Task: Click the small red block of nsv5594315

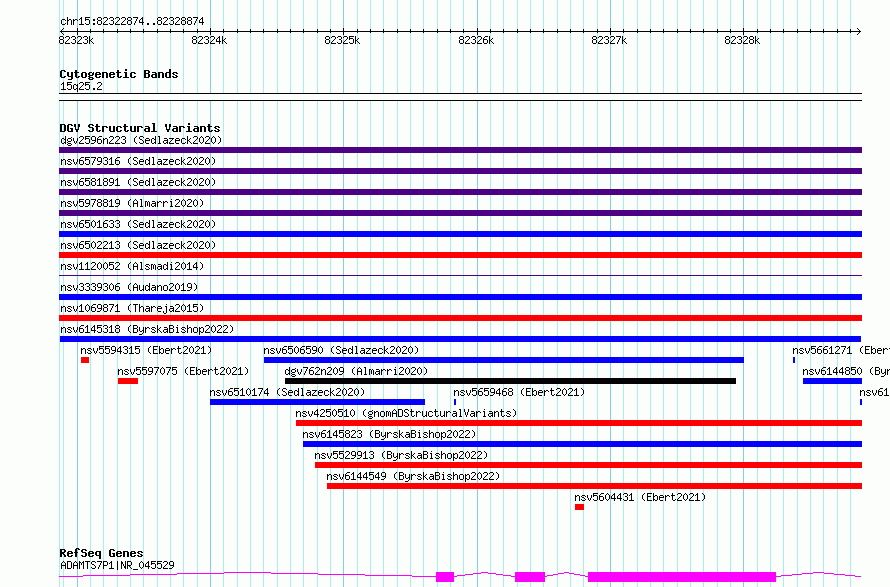Action: click(85, 360)
